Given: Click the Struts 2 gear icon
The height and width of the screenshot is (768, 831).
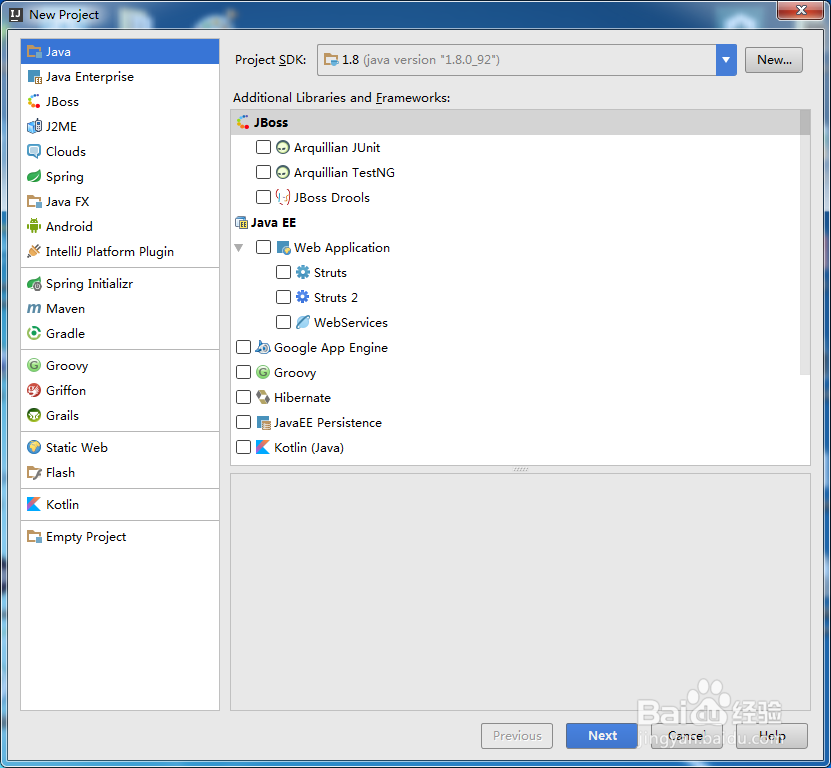Looking at the screenshot, I should click(303, 297).
